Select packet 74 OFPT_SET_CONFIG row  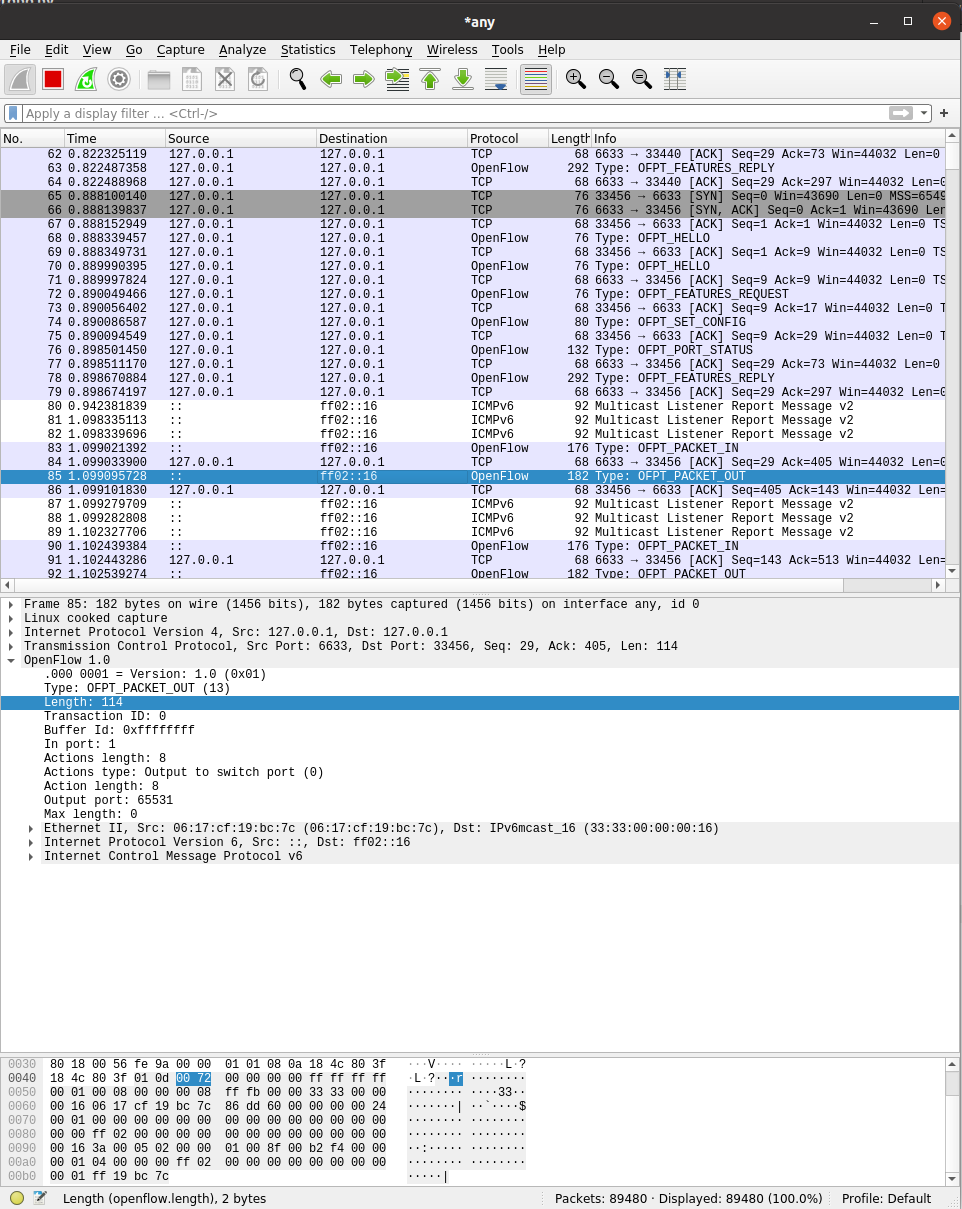(473, 322)
